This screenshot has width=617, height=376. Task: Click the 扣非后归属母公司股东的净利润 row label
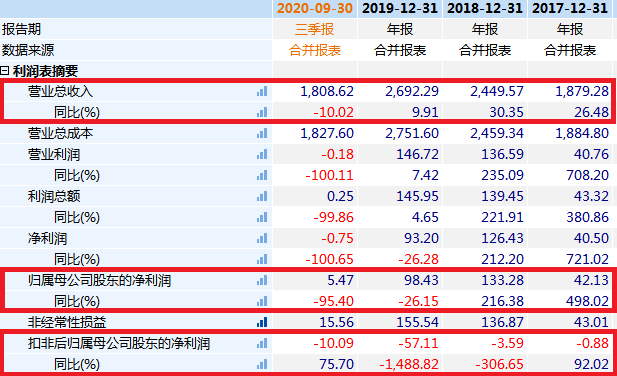[119, 343]
